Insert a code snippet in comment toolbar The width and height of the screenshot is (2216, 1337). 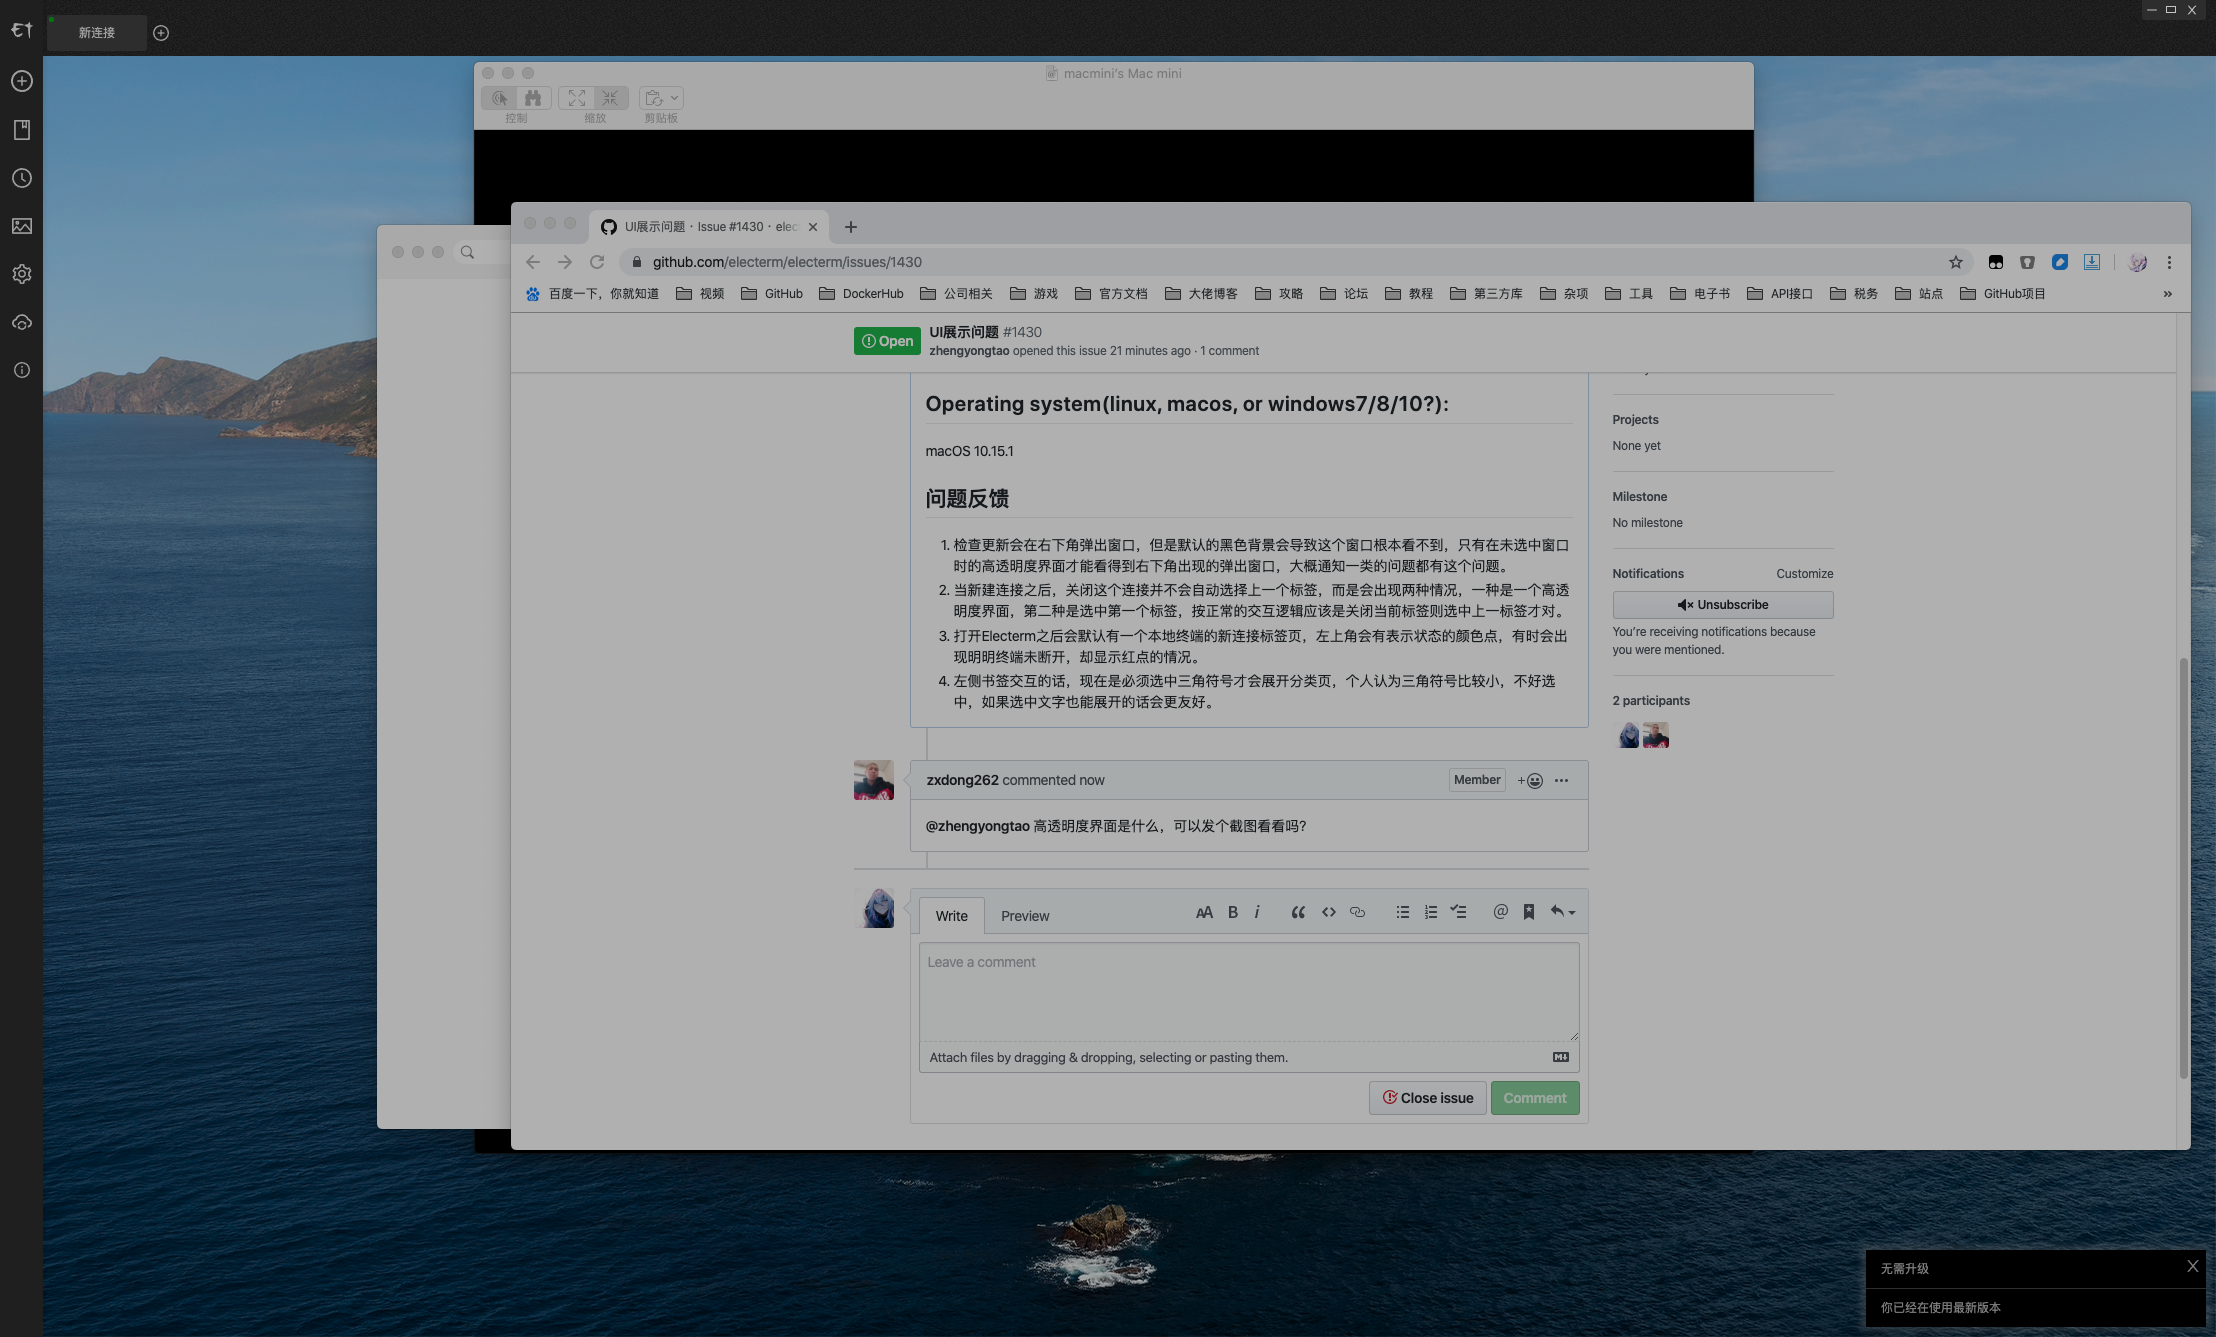tap(1328, 912)
